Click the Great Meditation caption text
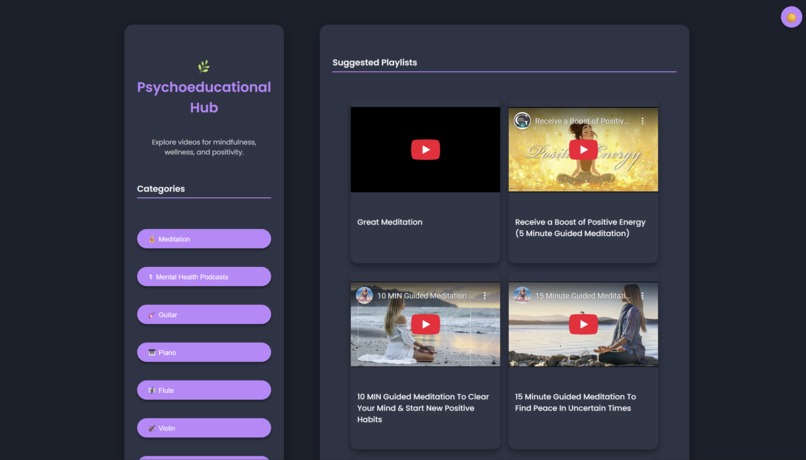The height and width of the screenshot is (460, 806). coord(390,222)
